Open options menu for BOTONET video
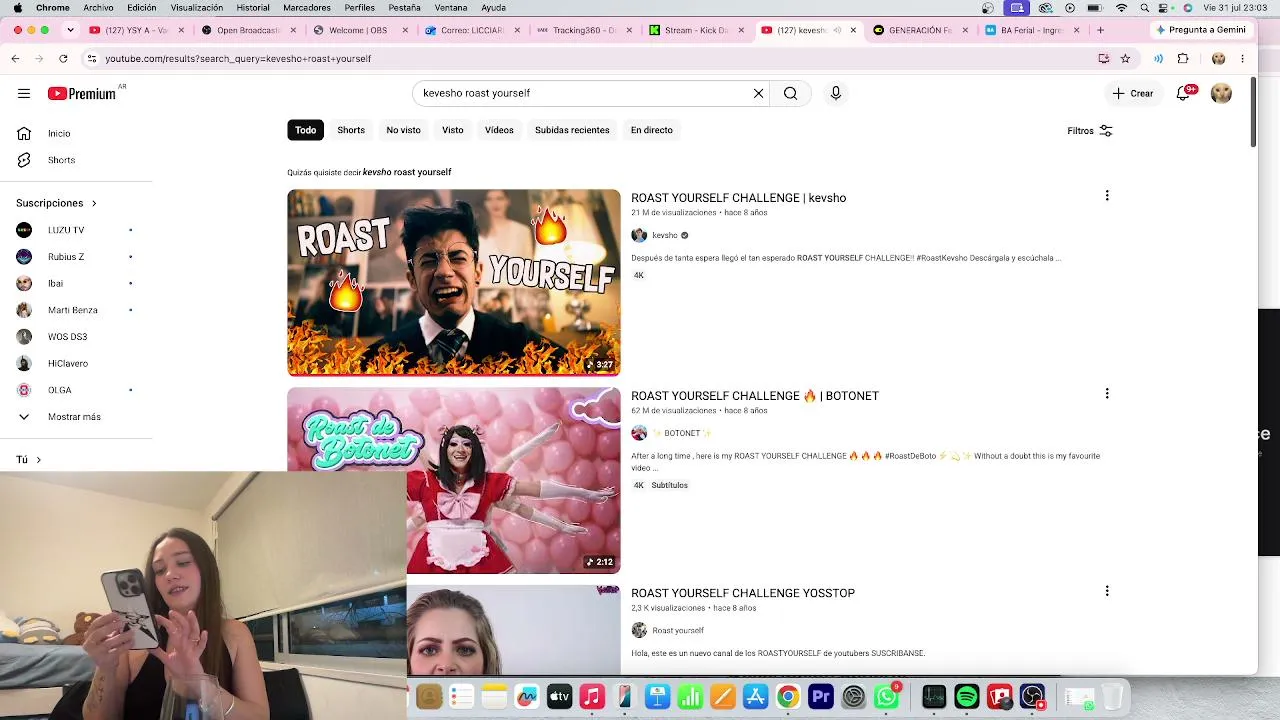 pyautogui.click(x=1107, y=394)
